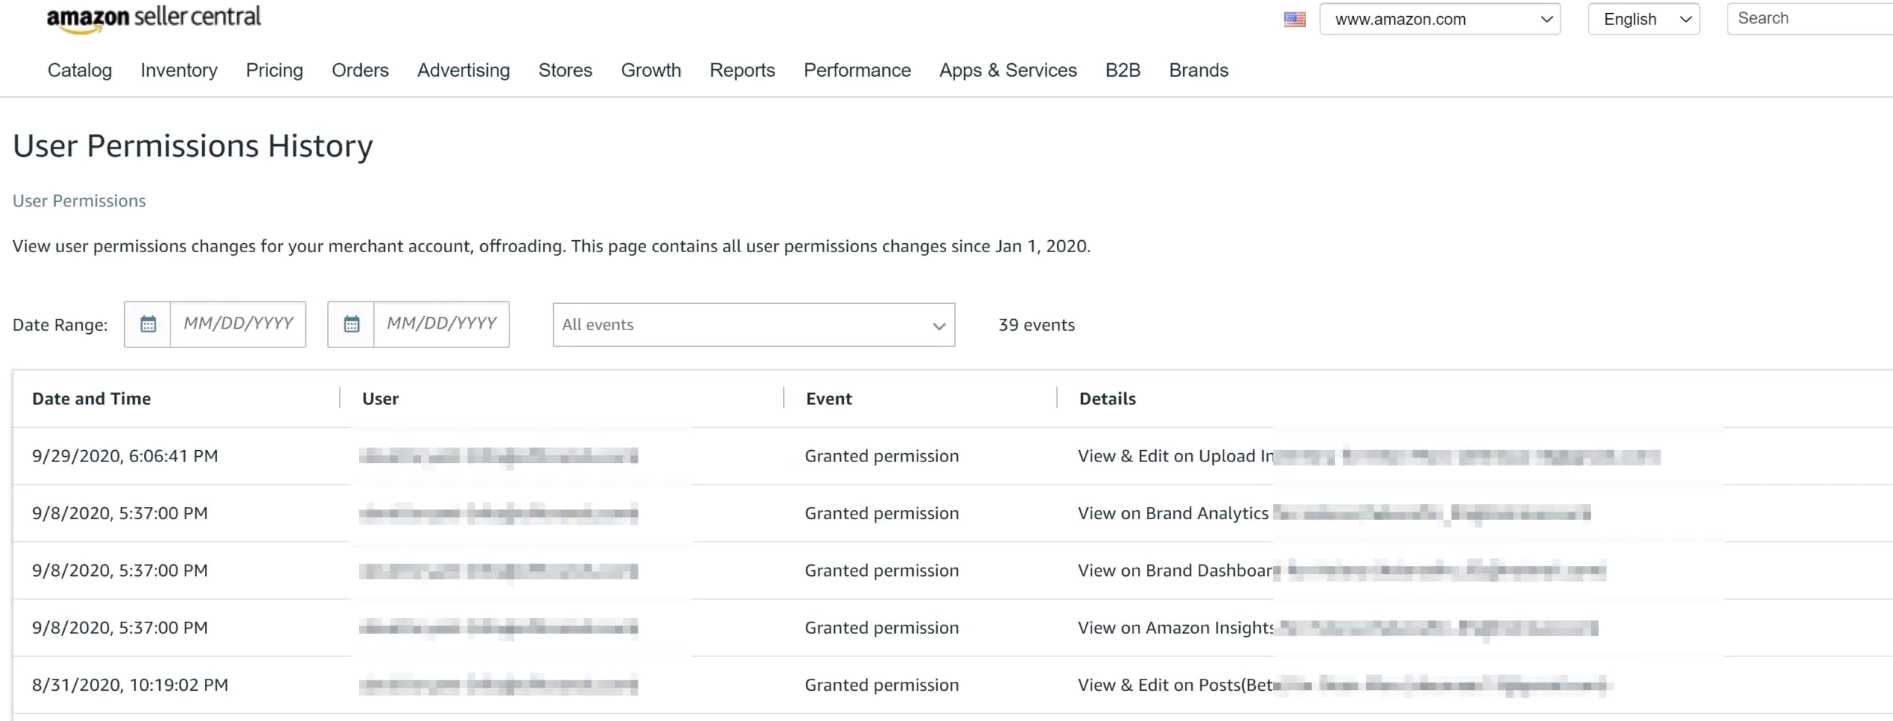Open the Apps & Services menu

[x=1007, y=70]
